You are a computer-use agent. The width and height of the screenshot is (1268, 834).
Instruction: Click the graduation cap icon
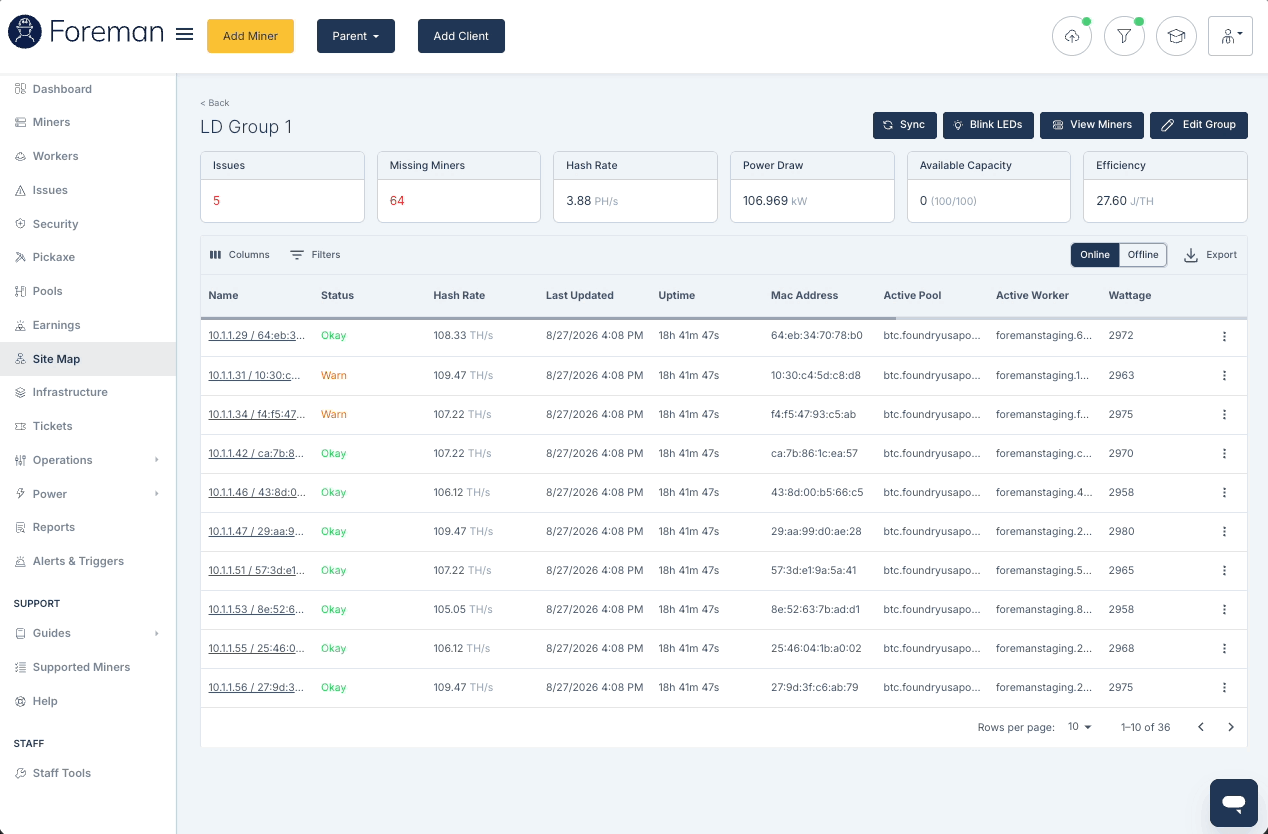1176,36
